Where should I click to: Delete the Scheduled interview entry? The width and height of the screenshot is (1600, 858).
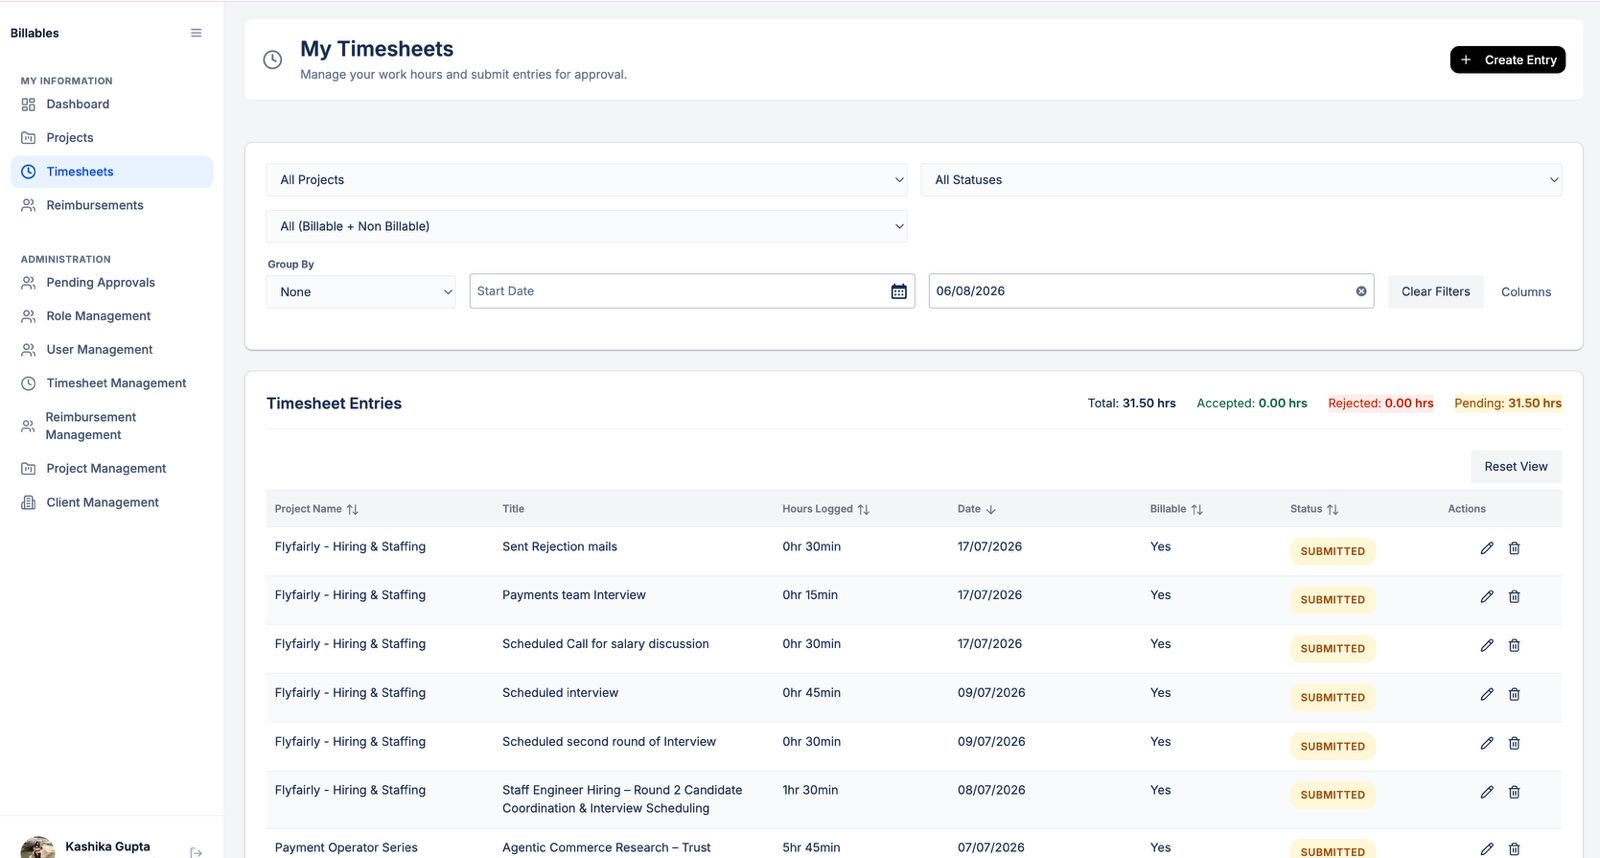tap(1514, 694)
